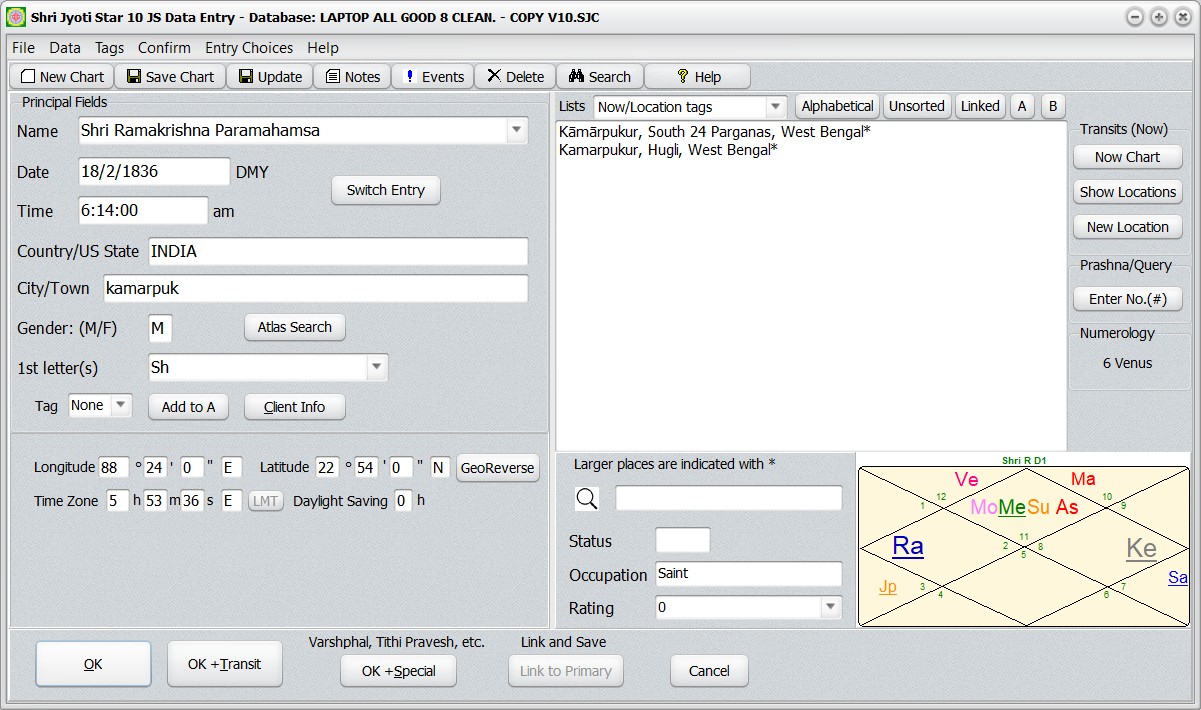Expand the 1st letter(s) dropdown

pos(376,367)
